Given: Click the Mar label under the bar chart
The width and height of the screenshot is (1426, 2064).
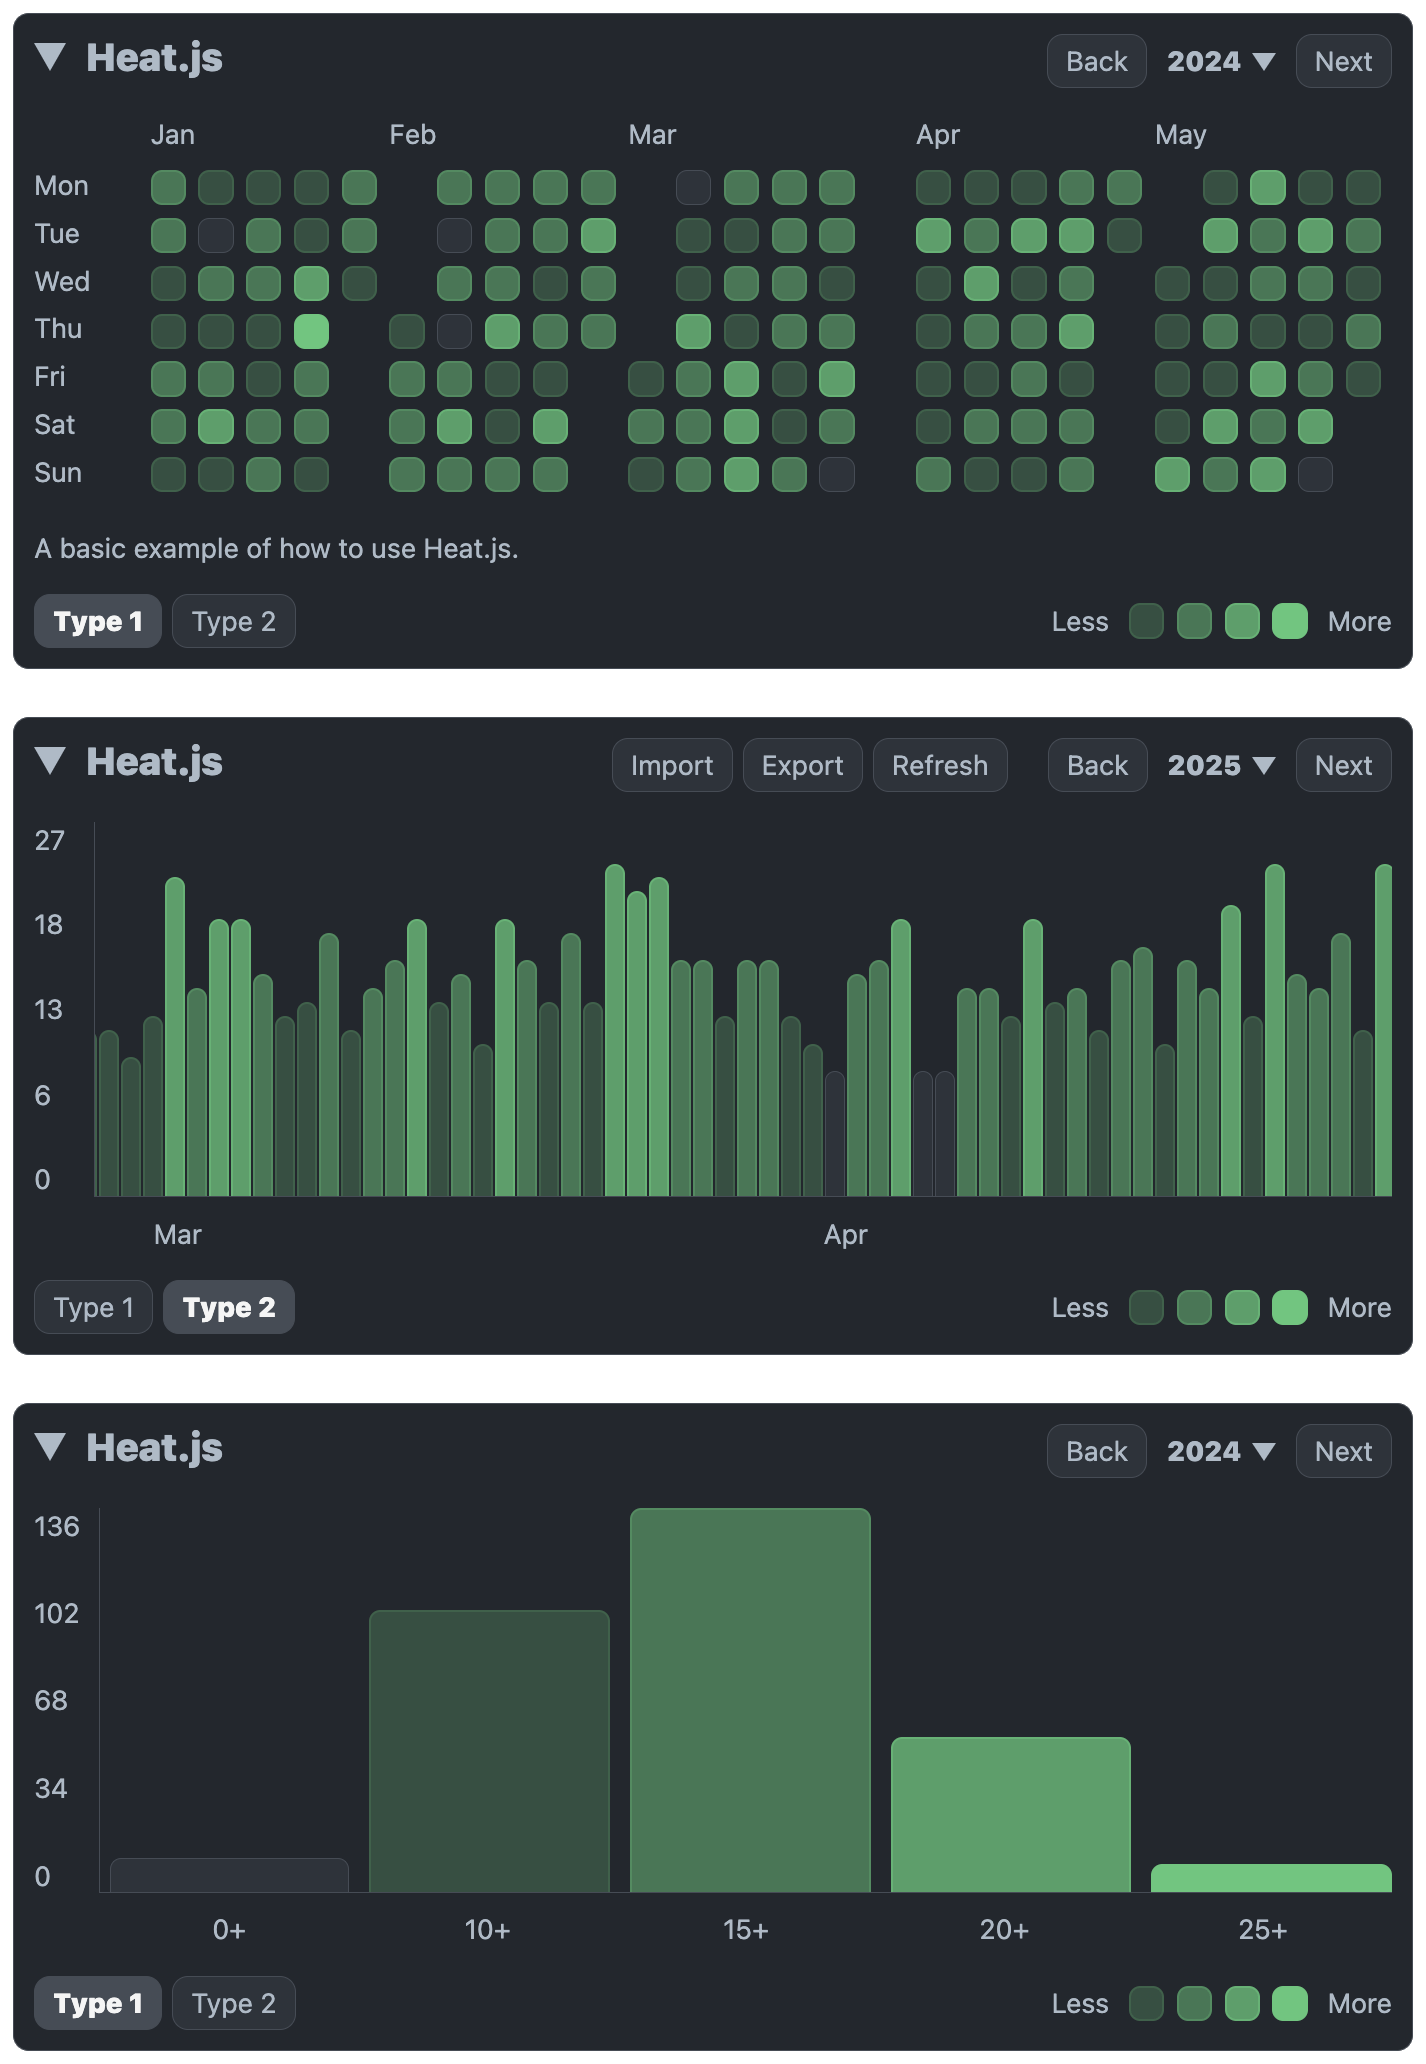Looking at the screenshot, I should tap(178, 1235).
